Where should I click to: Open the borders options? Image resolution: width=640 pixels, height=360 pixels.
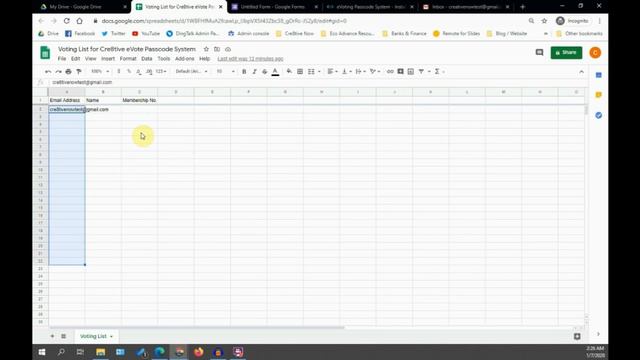click(x=300, y=71)
